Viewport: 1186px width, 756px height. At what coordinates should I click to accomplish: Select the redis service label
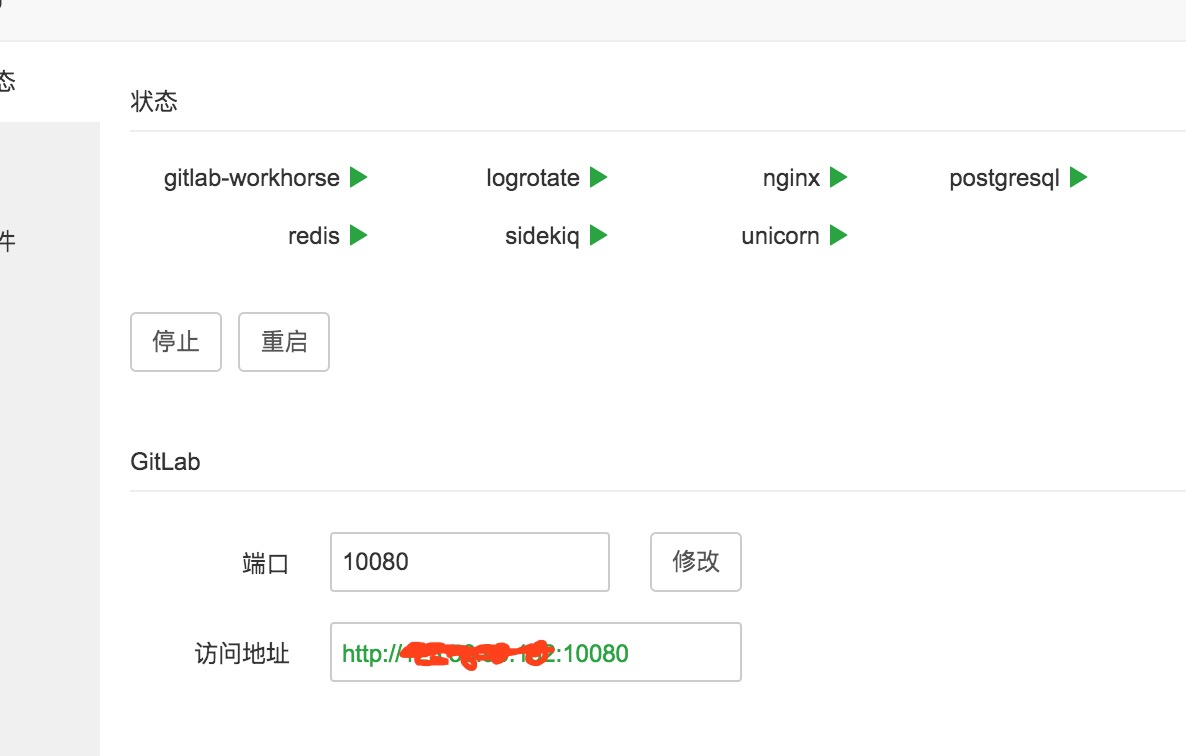pos(314,236)
